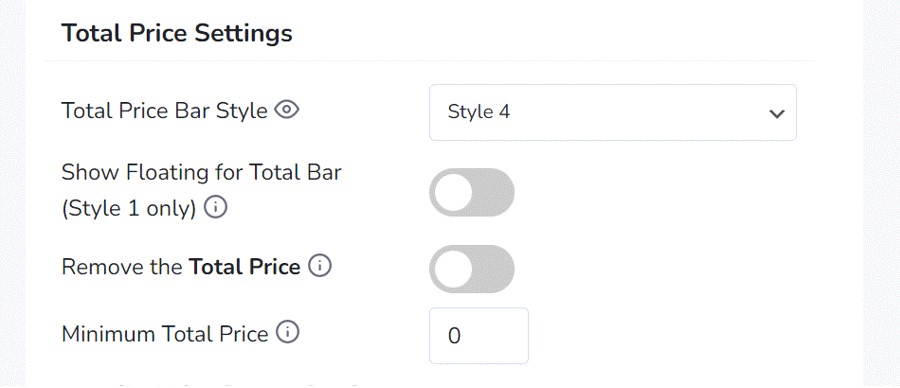900x388 pixels.
Task: Click the 0 value in minimum price box
Action: (454, 336)
